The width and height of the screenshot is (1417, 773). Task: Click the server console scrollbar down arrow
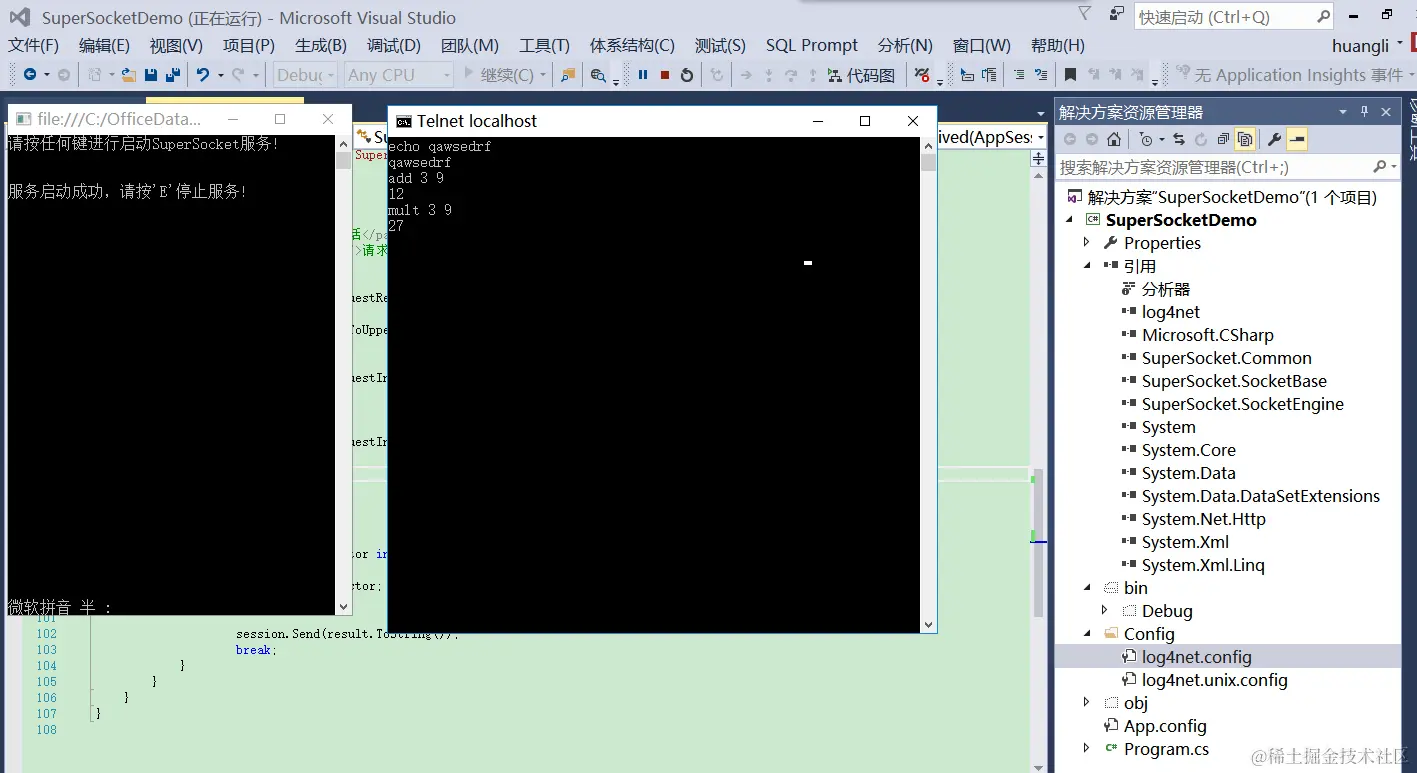[x=343, y=606]
